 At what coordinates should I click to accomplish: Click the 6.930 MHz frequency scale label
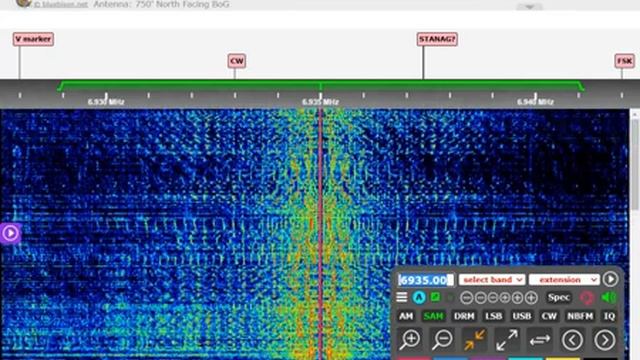point(106,102)
